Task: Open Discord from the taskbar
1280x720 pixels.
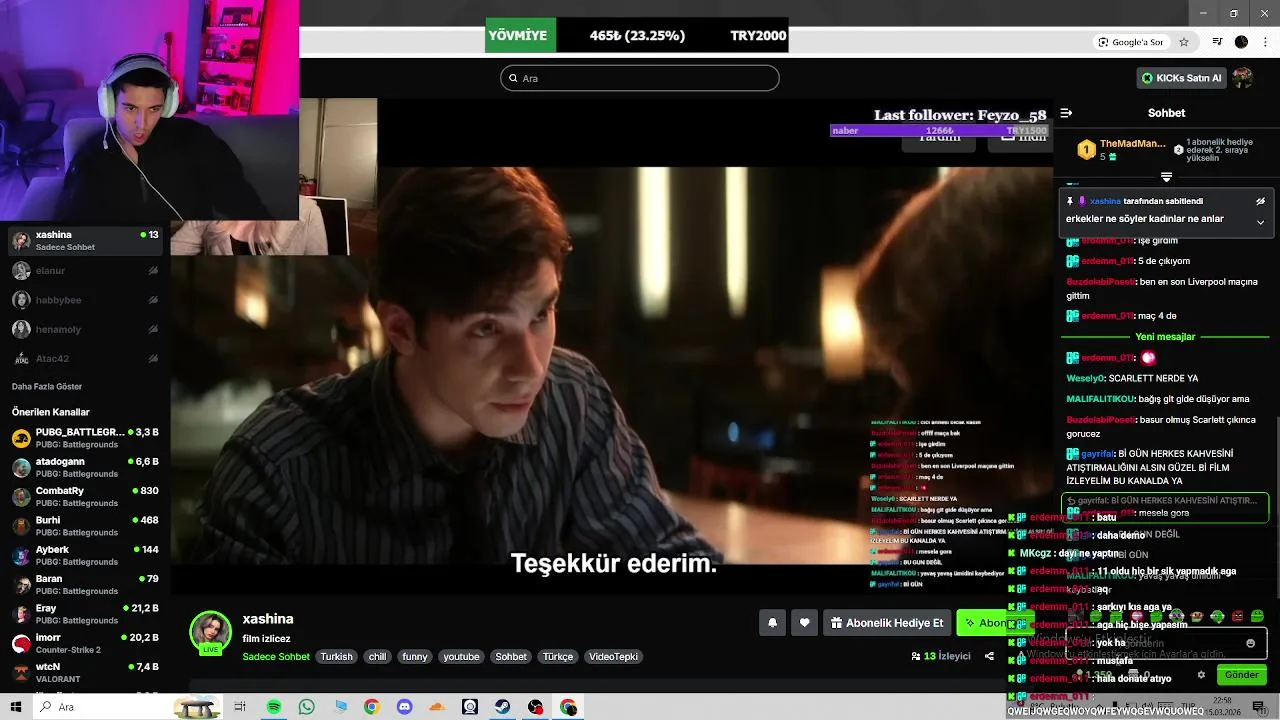Action: click(x=404, y=707)
